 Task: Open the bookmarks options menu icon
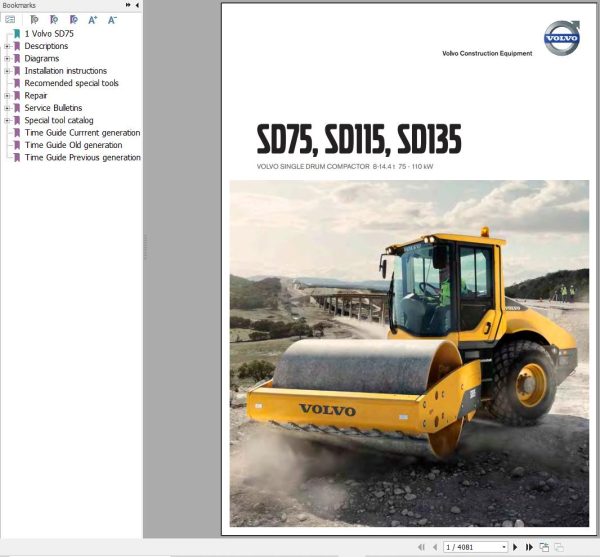pos(10,20)
